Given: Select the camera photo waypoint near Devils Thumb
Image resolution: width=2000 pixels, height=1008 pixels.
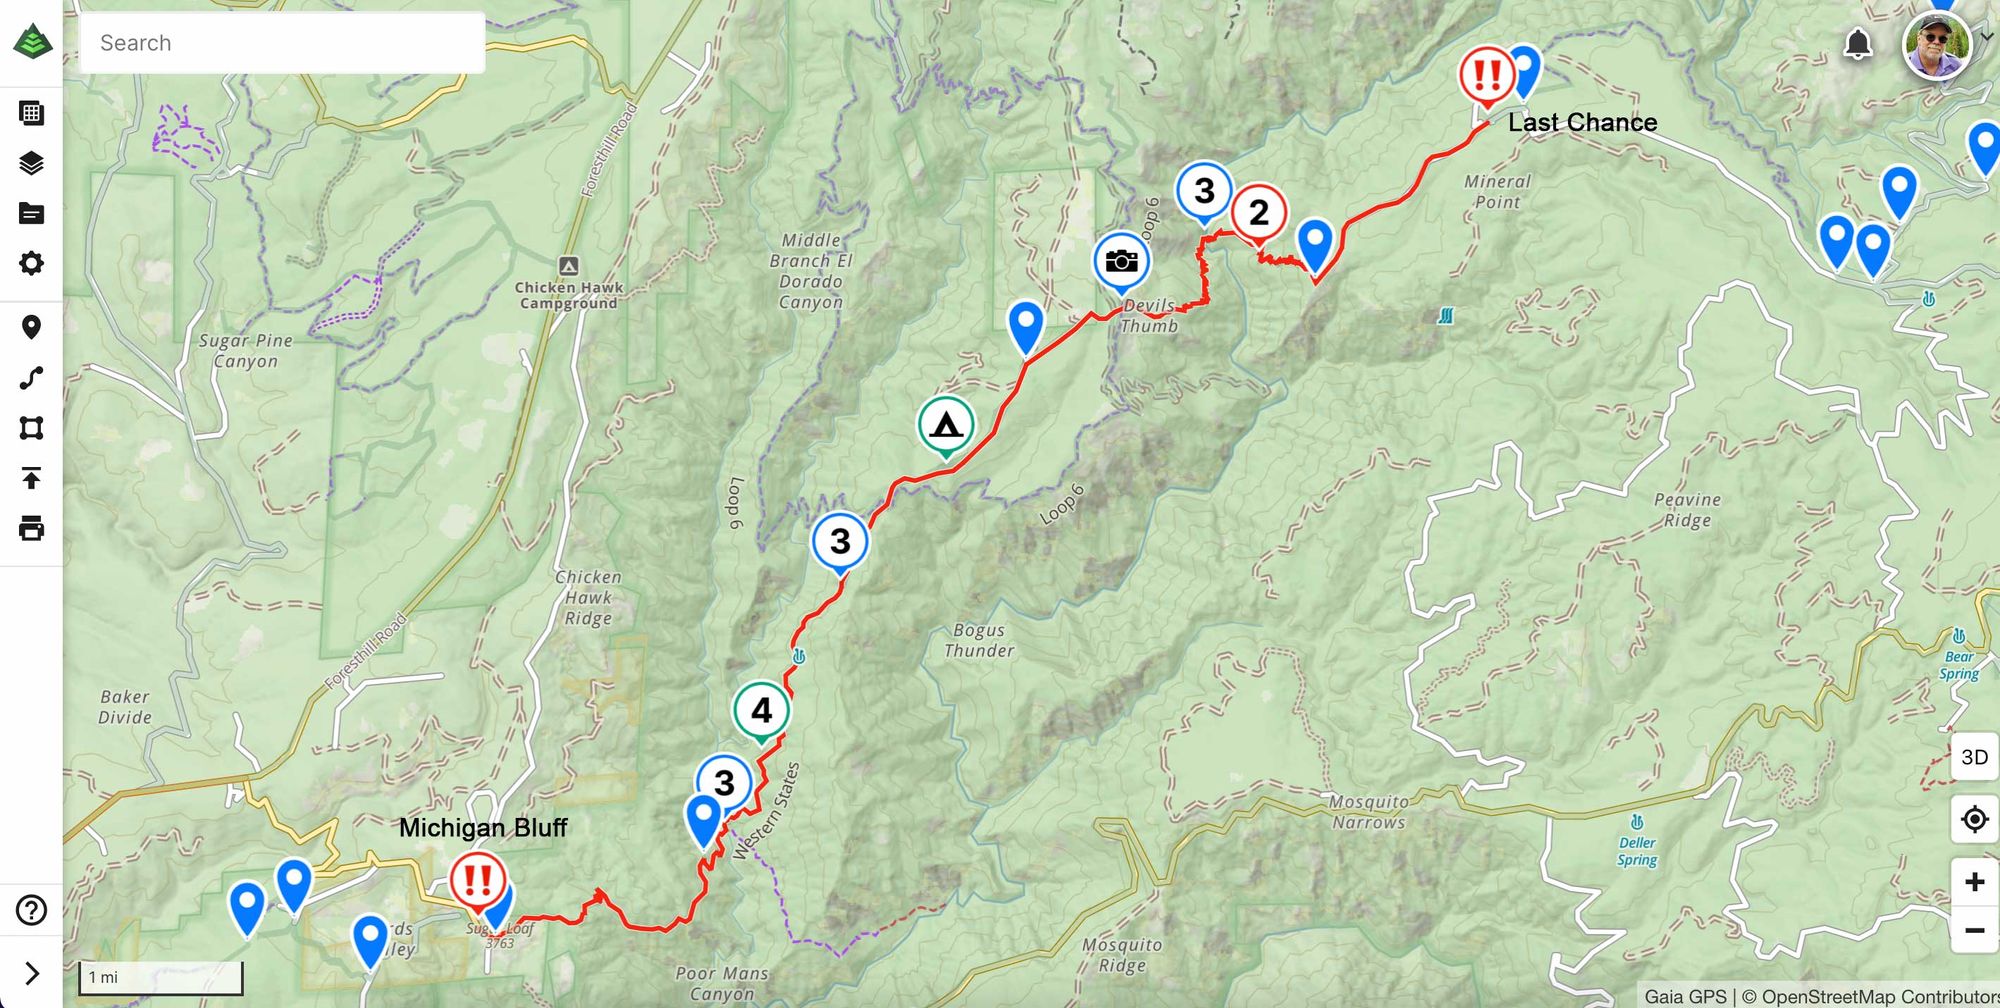Looking at the screenshot, I should coord(1121,263).
